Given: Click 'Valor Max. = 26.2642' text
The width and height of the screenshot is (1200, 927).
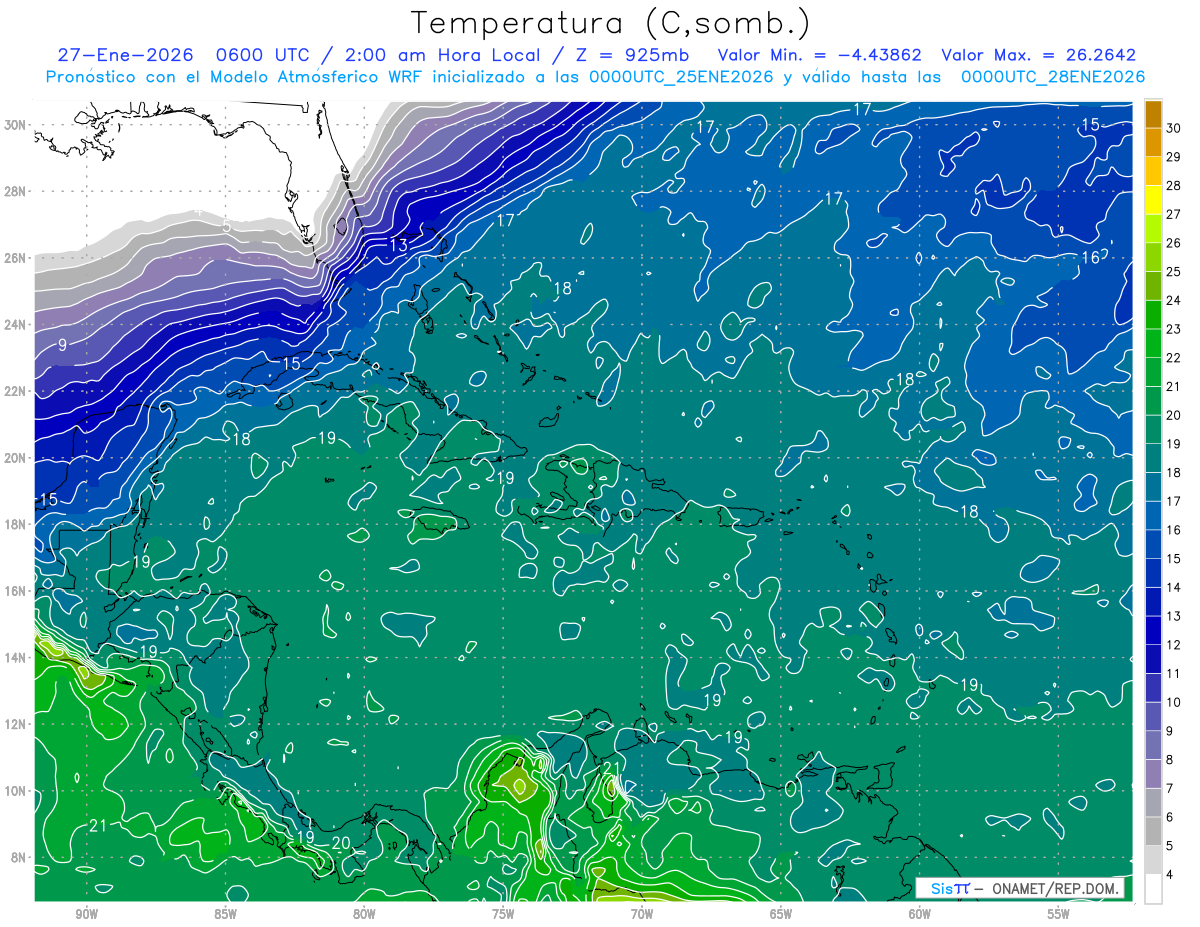Looking at the screenshot, I should 1040,56.
